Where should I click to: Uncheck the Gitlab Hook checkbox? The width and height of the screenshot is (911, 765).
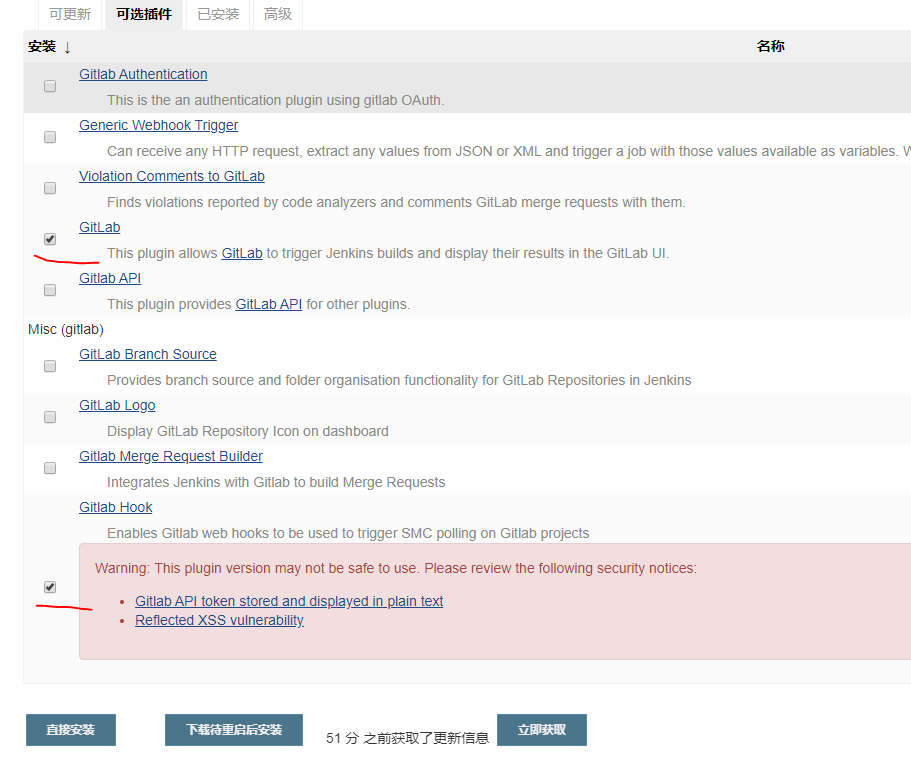(x=50, y=587)
